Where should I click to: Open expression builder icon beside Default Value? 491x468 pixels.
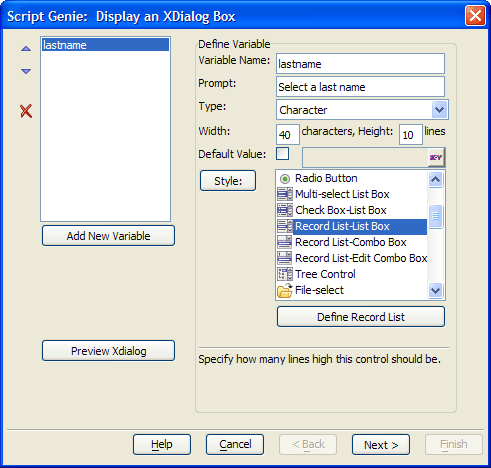[436, 158]
